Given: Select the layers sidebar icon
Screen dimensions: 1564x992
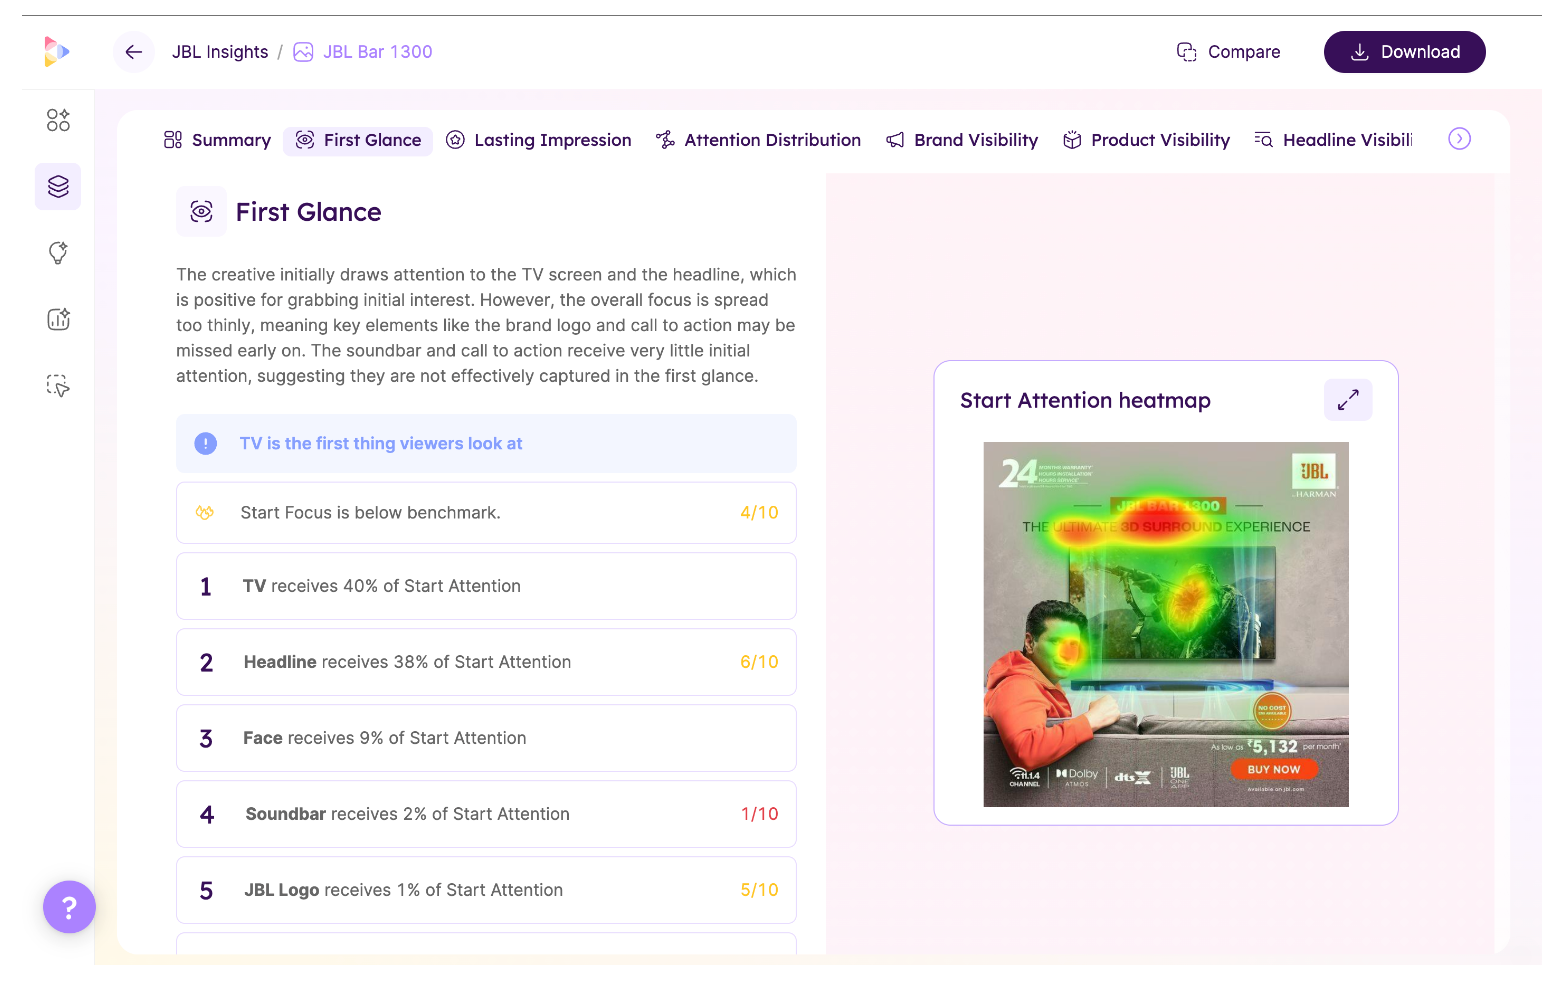Looking at the screenshot, I should click(58, 186).
